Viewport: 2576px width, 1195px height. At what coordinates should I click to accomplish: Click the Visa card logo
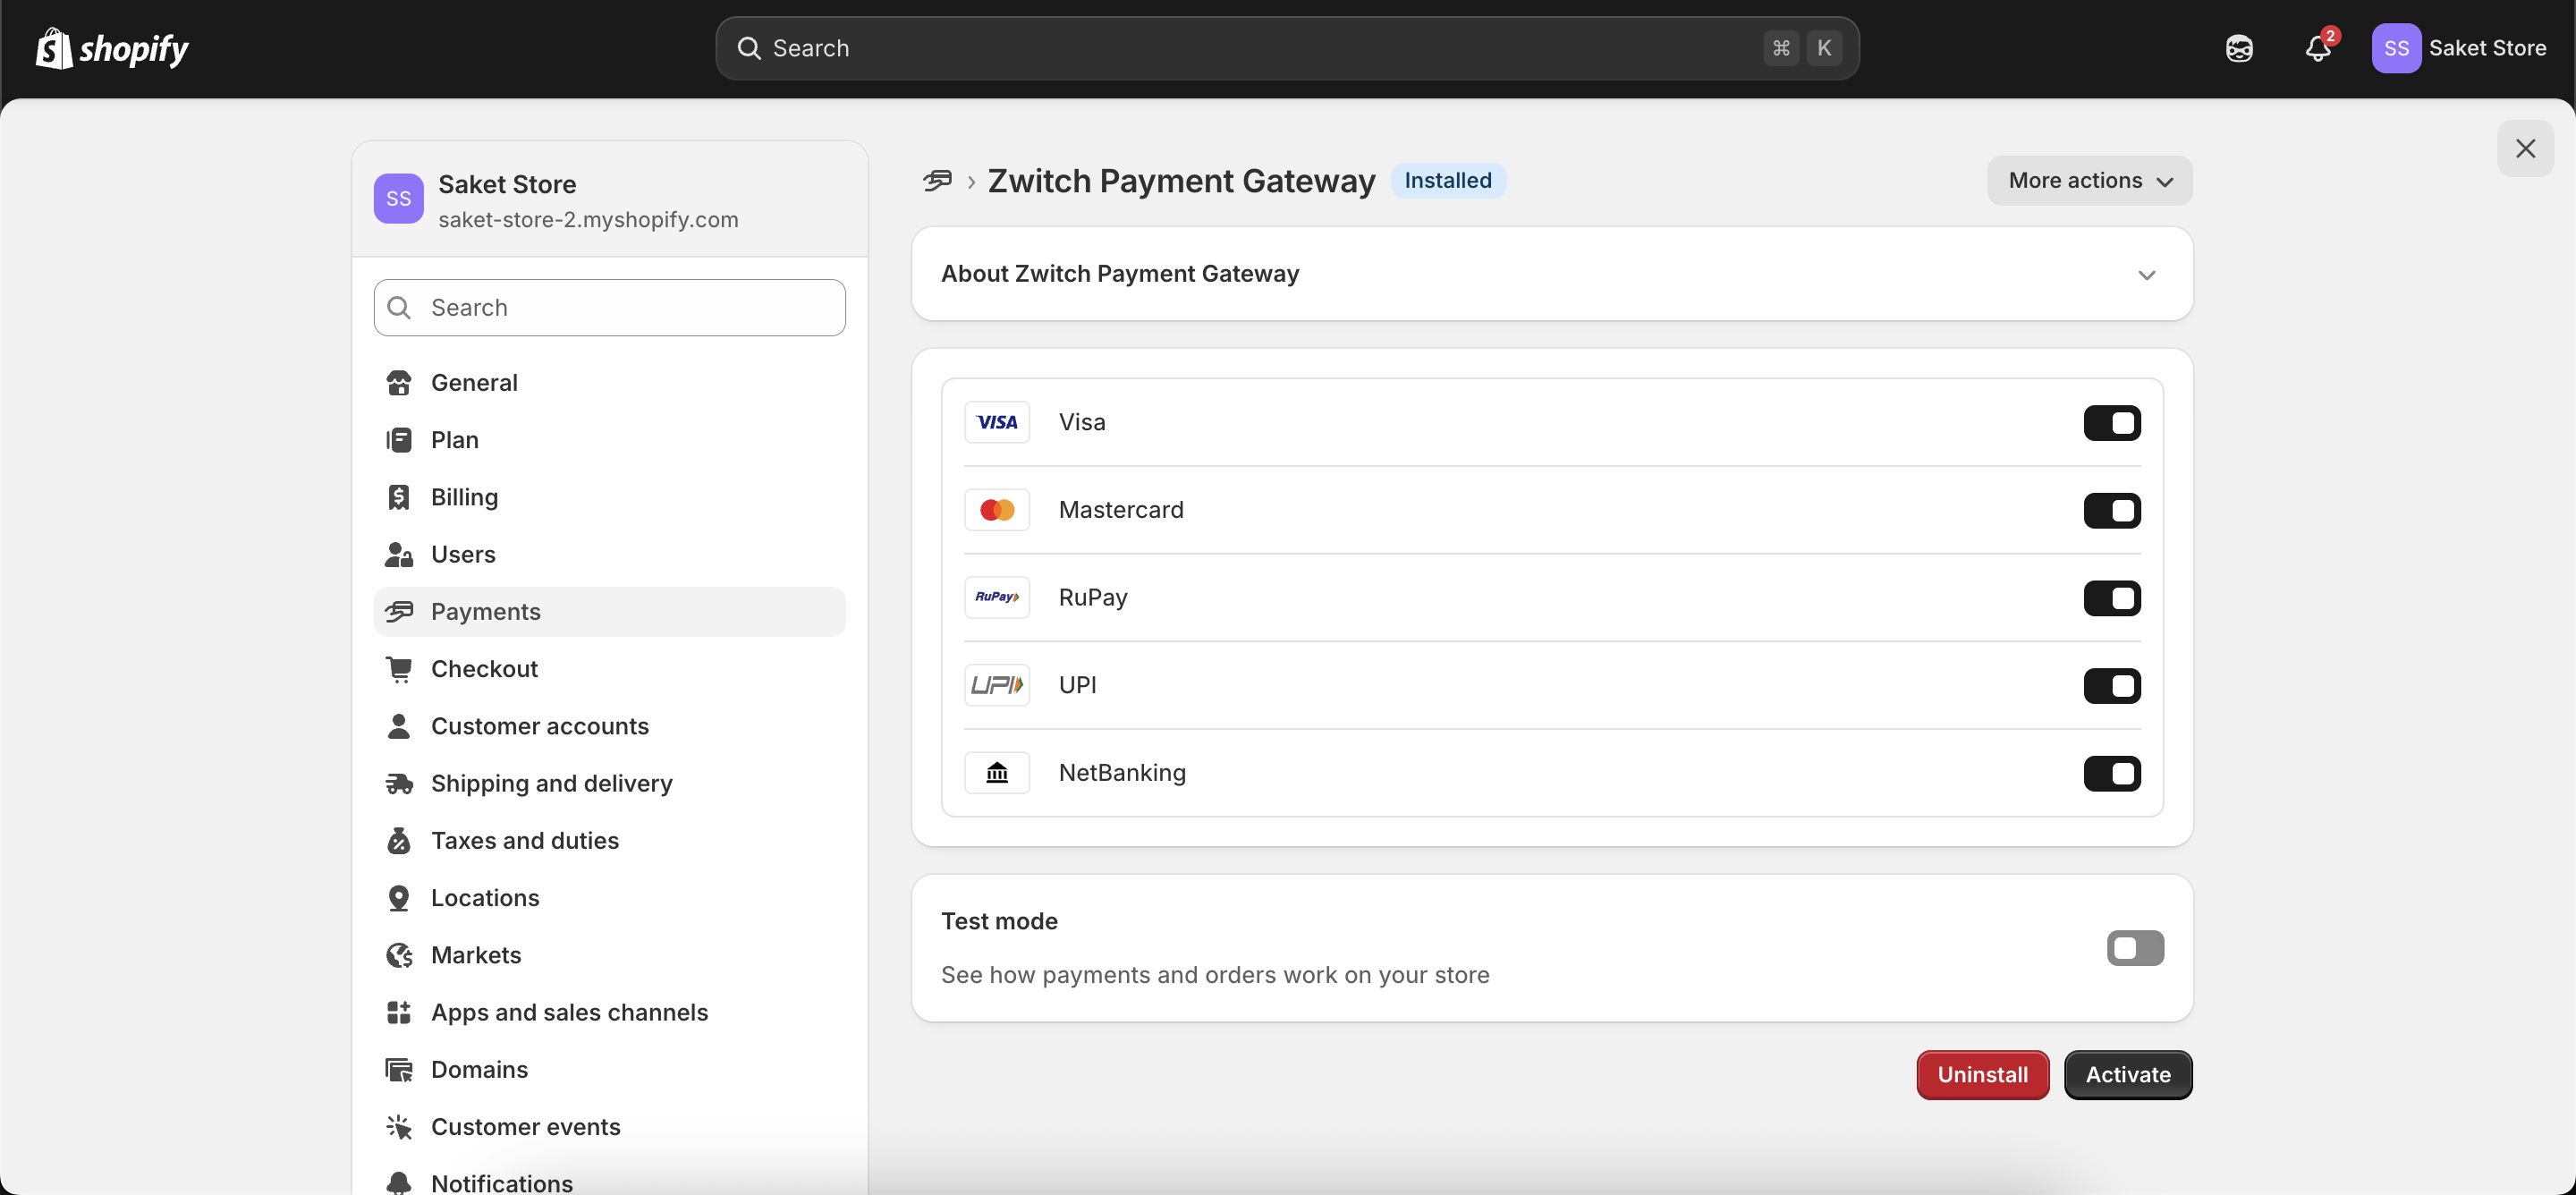[996, 422]
